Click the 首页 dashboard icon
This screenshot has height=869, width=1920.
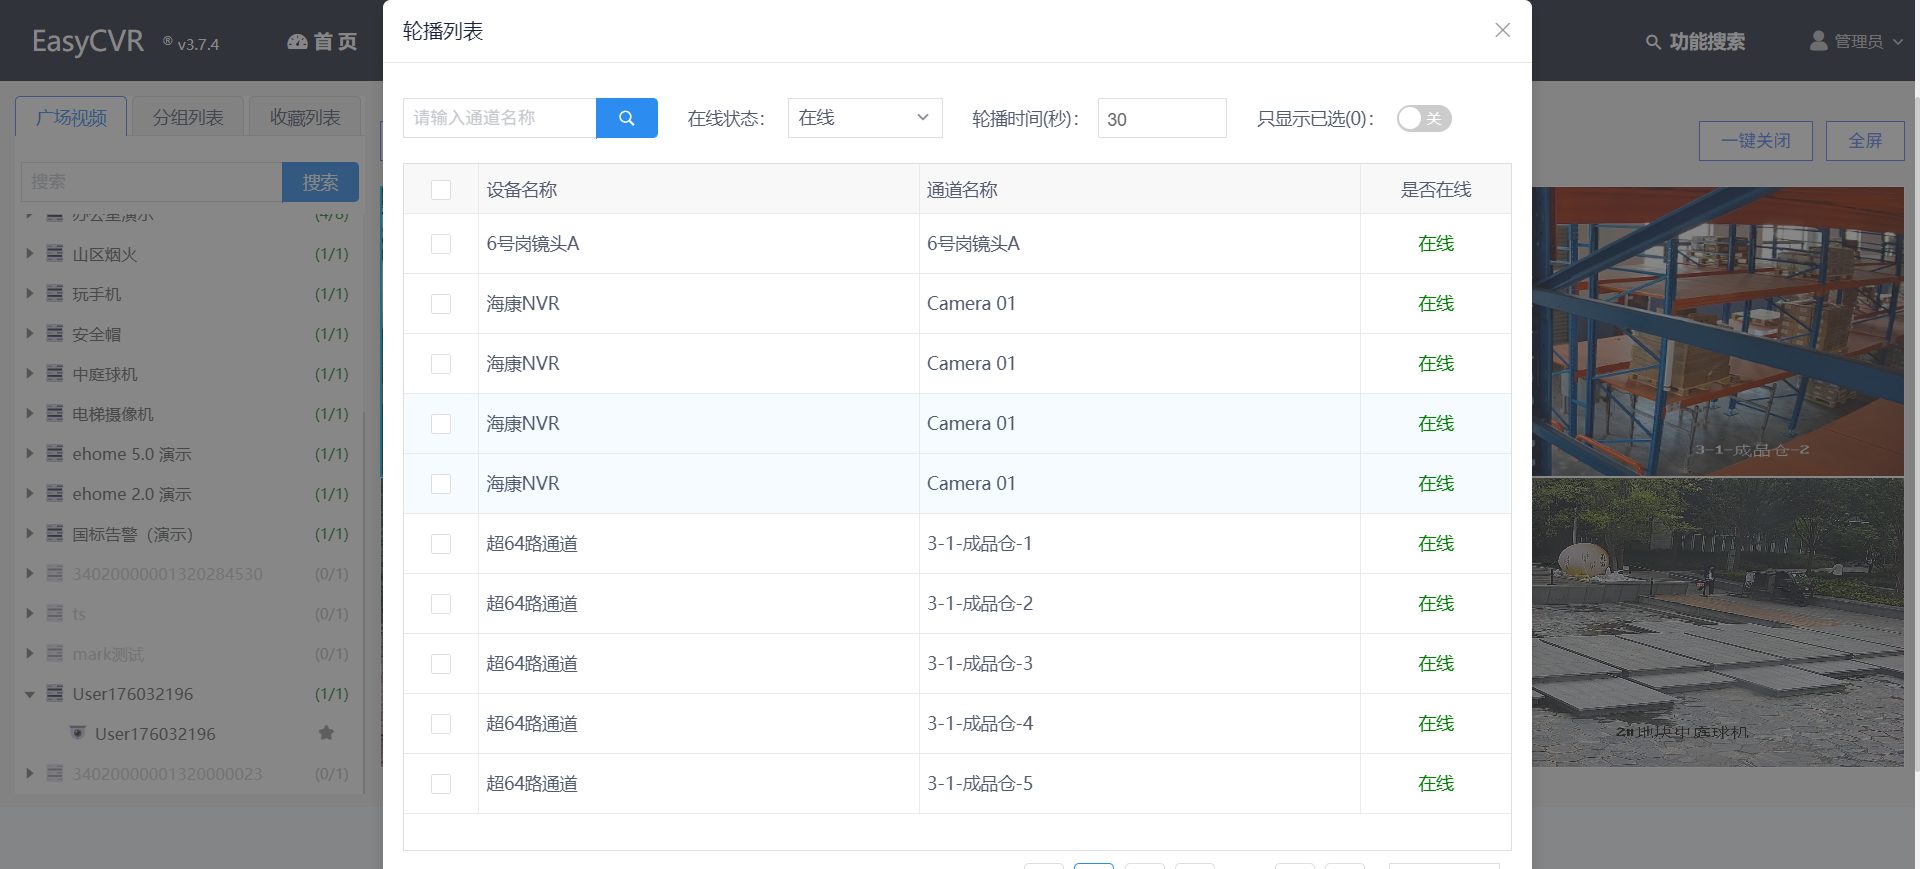pyautogui.click(x=297, y=42)
